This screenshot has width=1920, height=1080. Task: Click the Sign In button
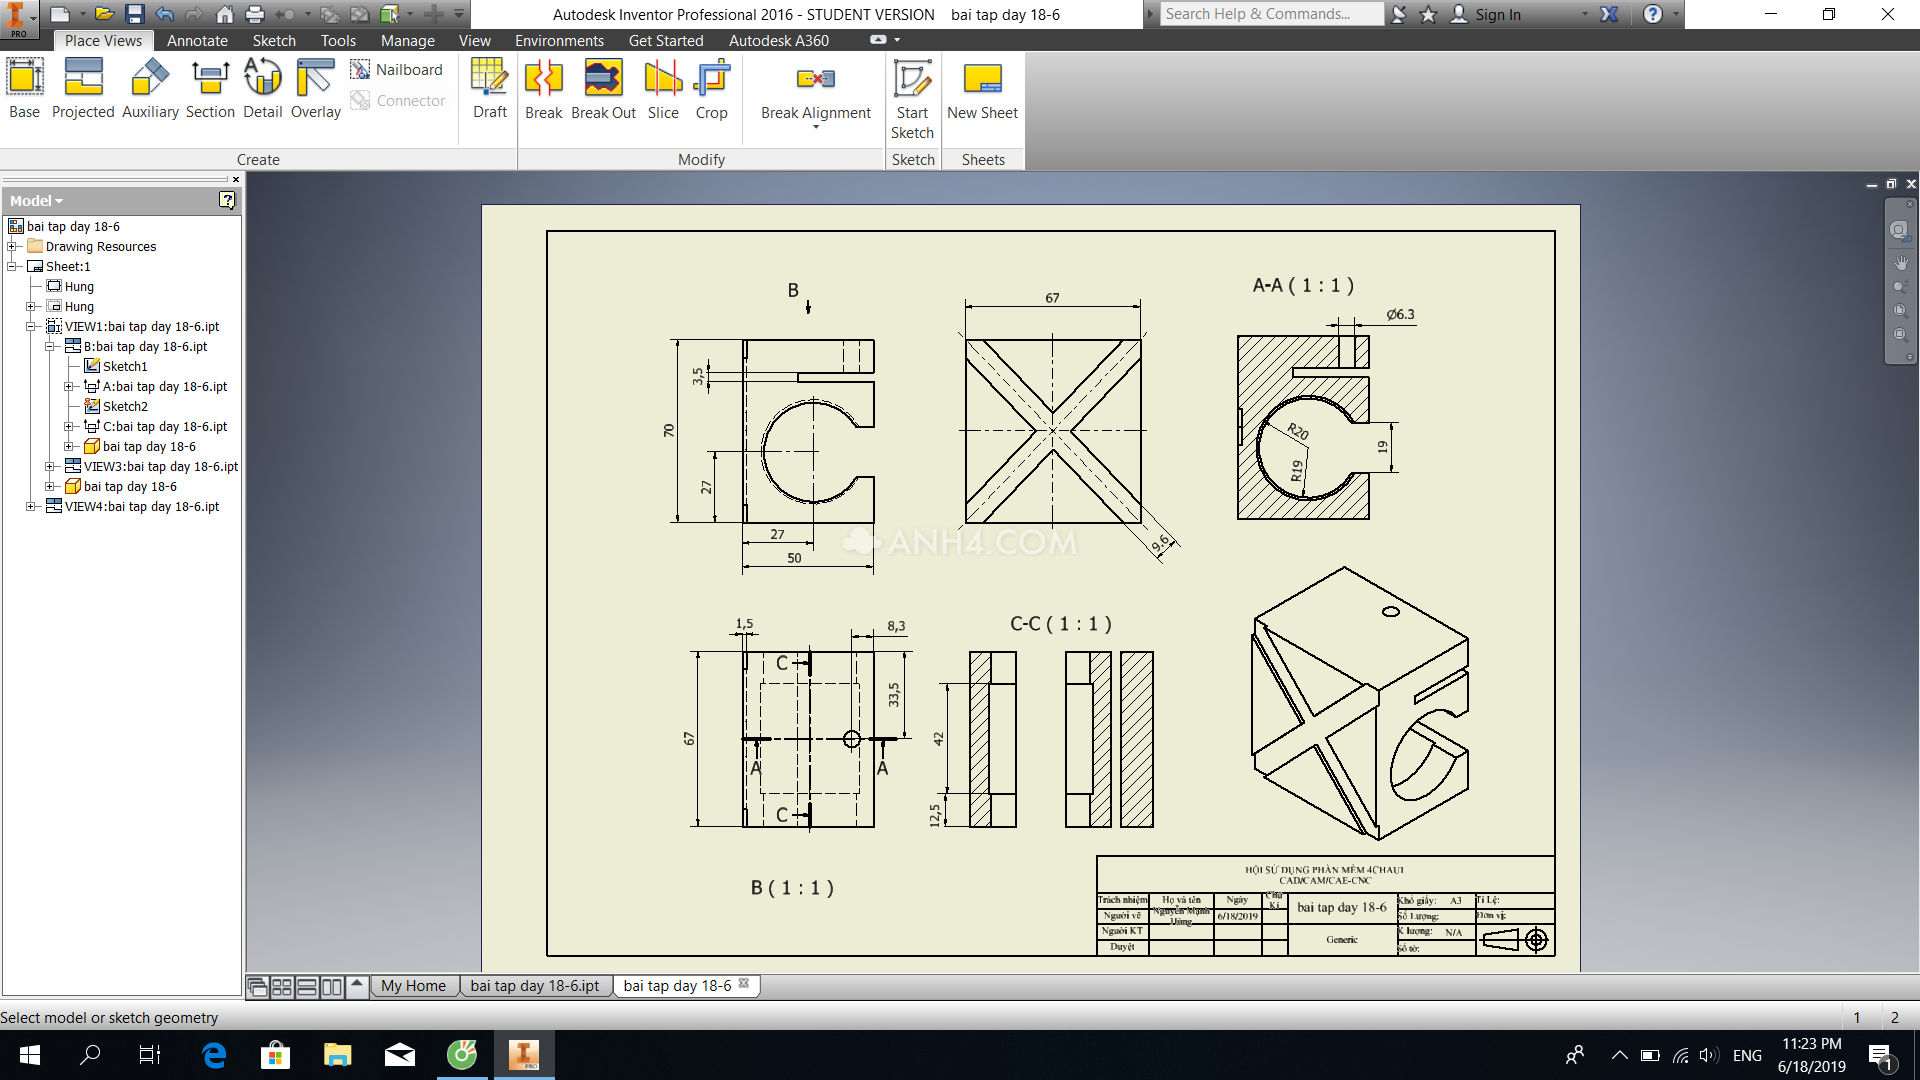(1485, 14)
